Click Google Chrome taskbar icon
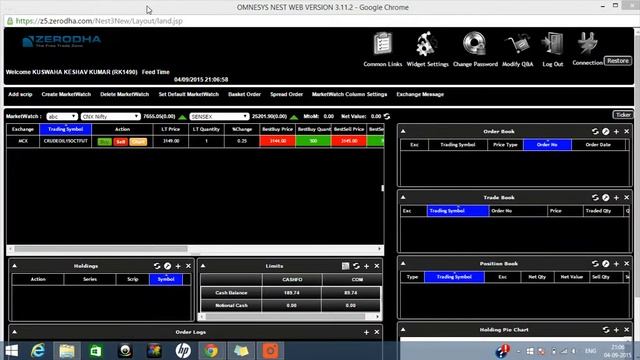 tap(211, 351)
